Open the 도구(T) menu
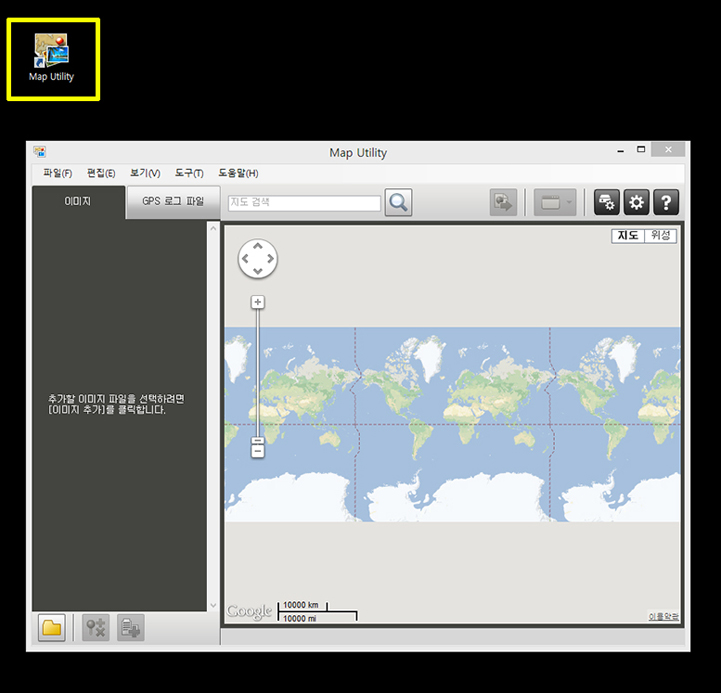Image resolution: width=721 pixels, height=693 pixels. (x=189, y=173)
